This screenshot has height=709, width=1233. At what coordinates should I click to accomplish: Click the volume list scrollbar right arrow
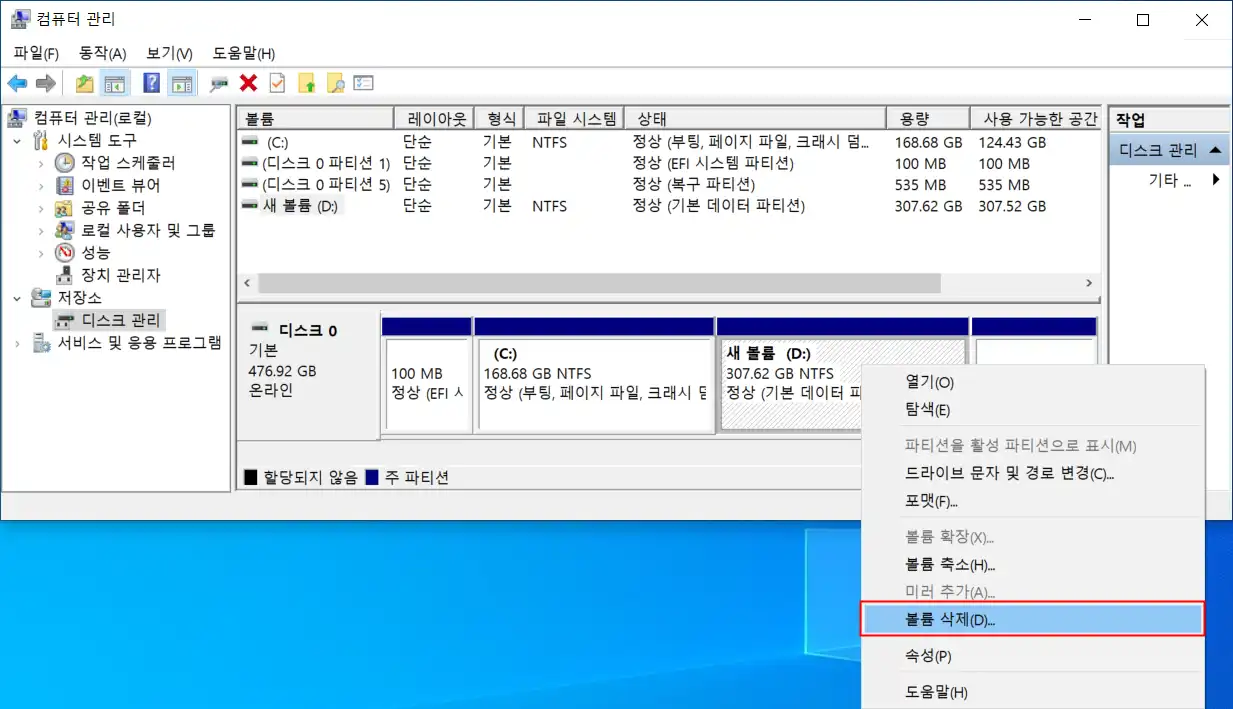[x=1091, y=284]
